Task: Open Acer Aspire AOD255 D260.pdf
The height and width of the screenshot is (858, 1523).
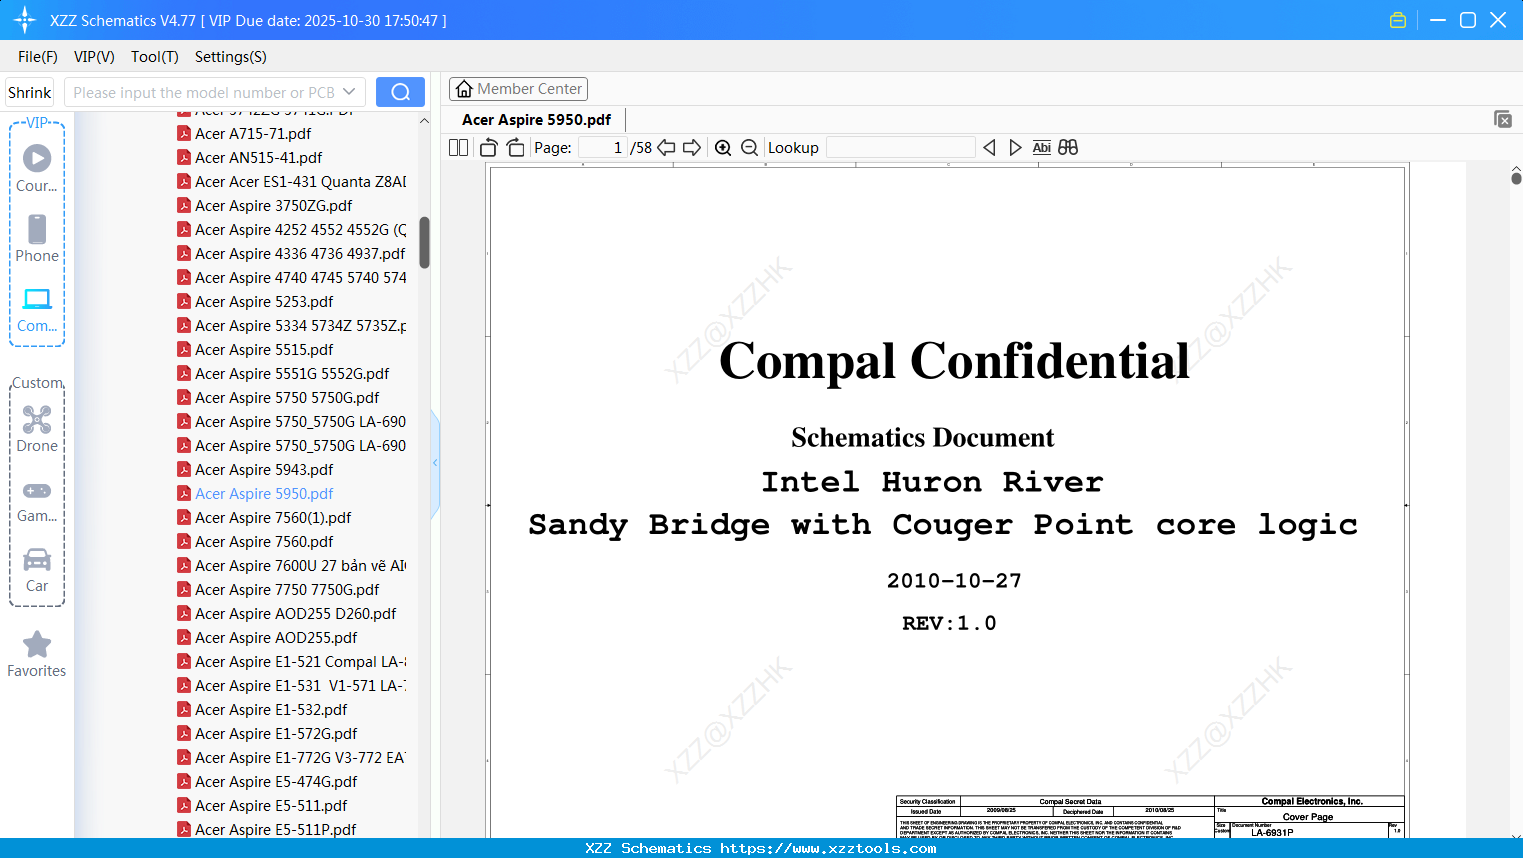Action: pos(287,613)
